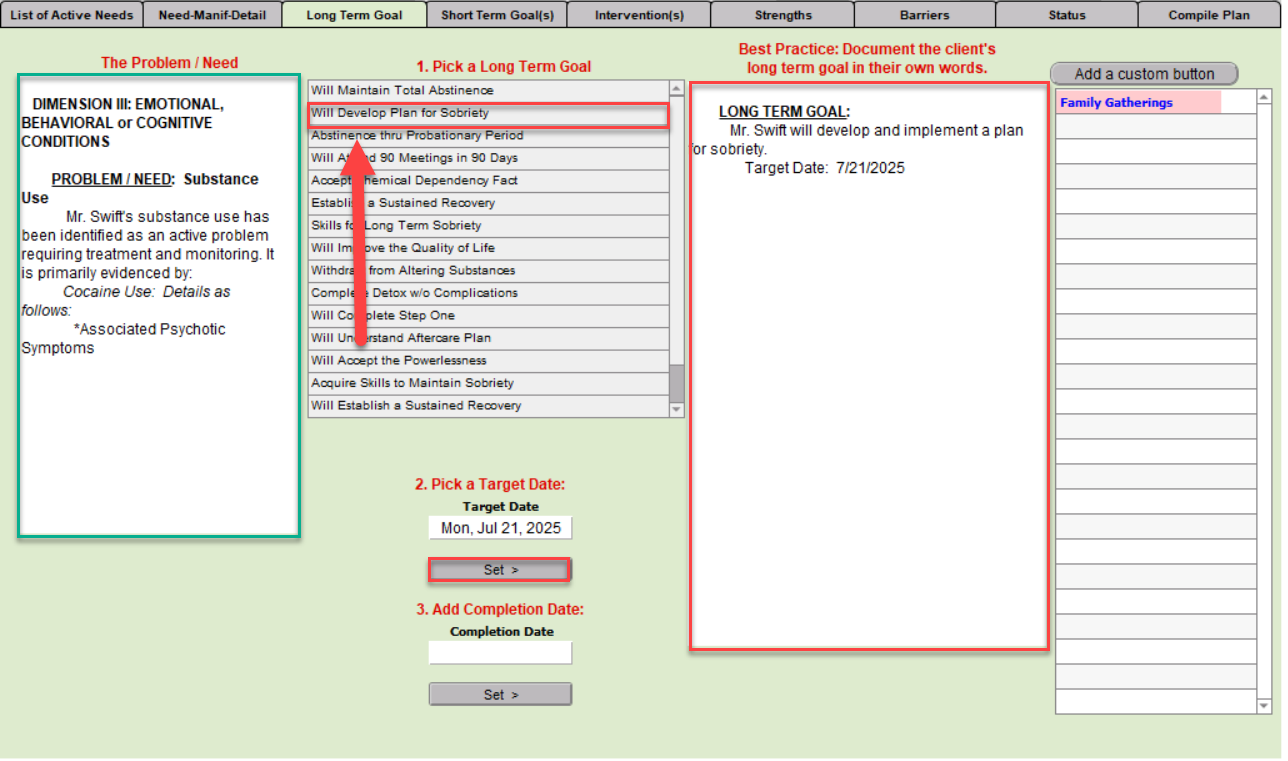Go to the Intervention(s) tab

pos(639,15)
